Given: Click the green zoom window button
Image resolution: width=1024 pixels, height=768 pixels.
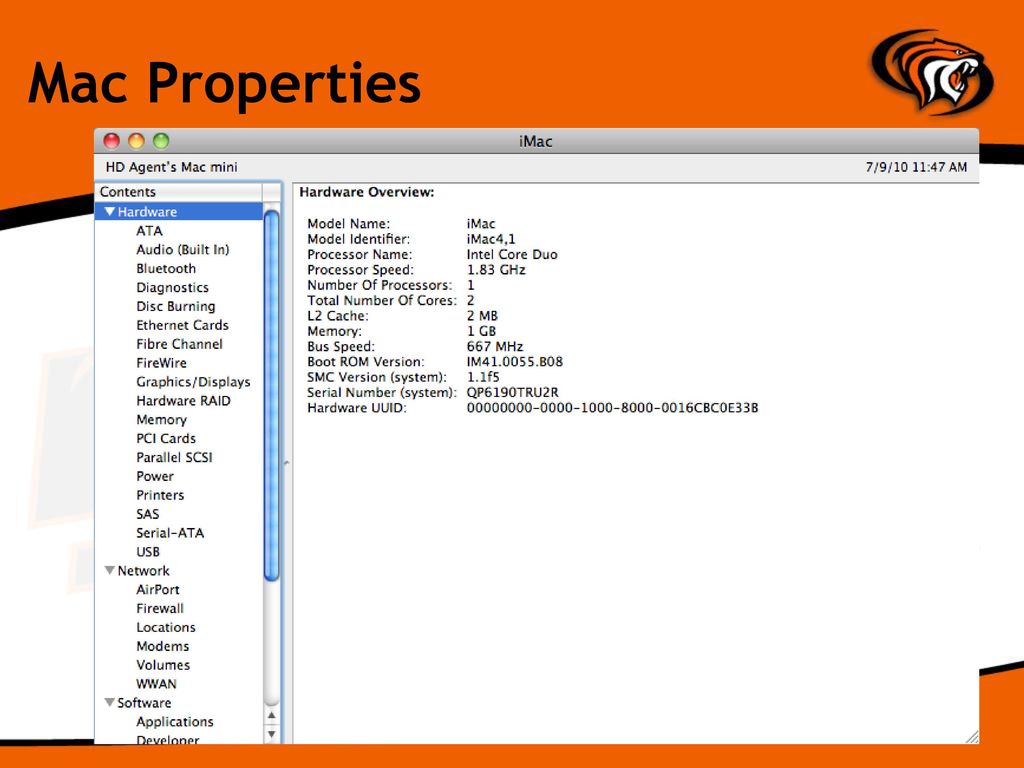Looking at the screenshot, I should (x=161, y=140).
